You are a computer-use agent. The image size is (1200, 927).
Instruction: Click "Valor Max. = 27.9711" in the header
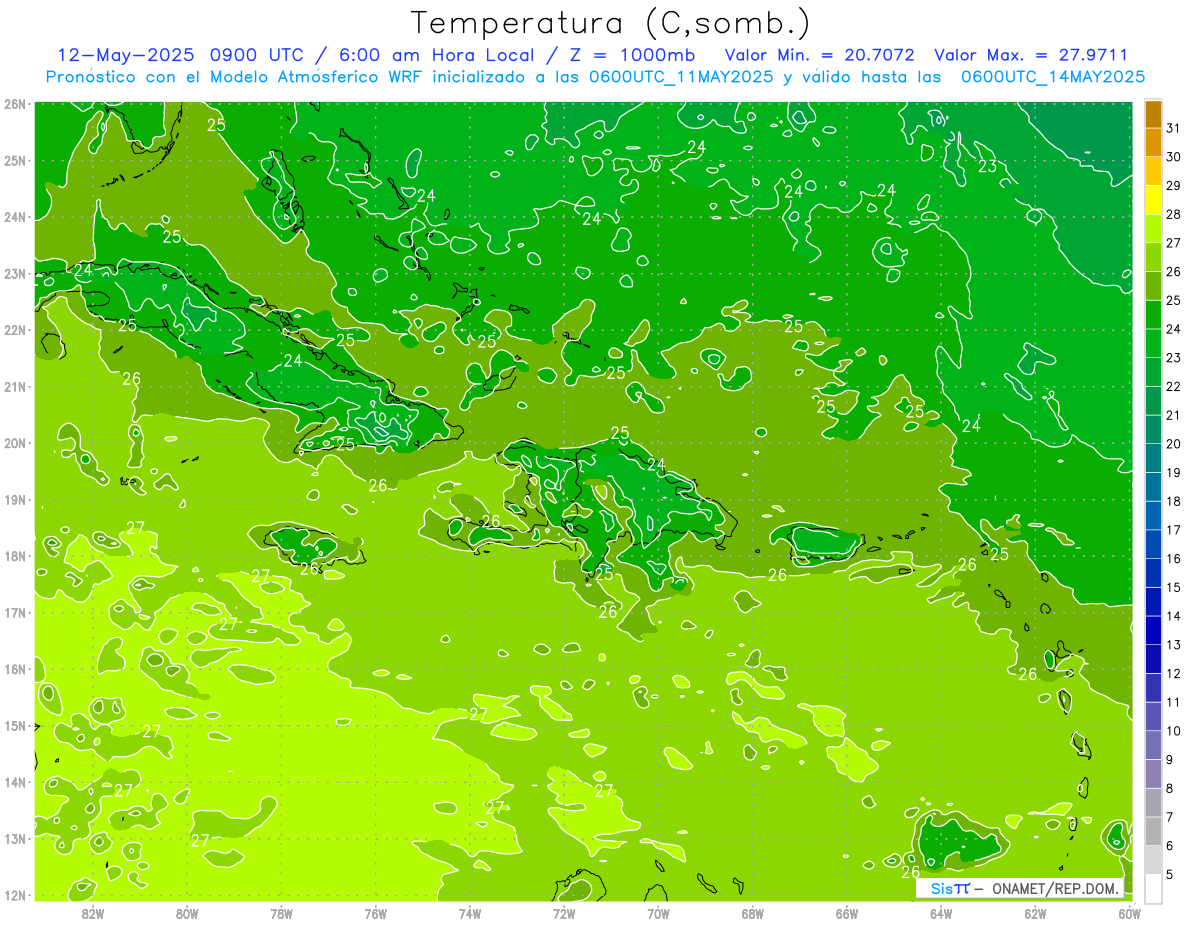pos(1031,55)
